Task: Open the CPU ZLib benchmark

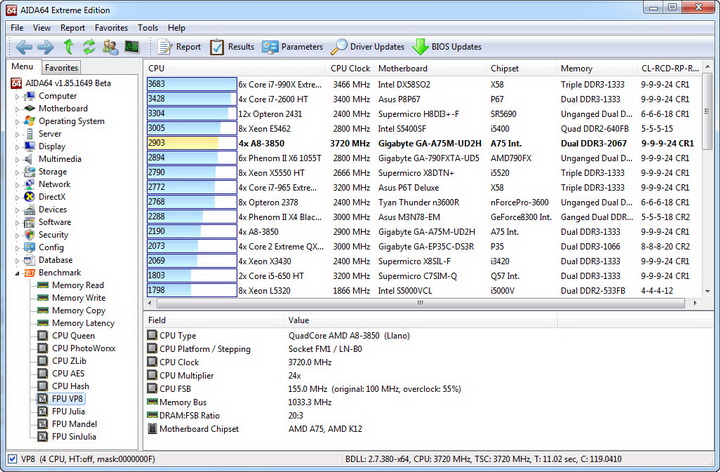Action: [x=69, y=361]
